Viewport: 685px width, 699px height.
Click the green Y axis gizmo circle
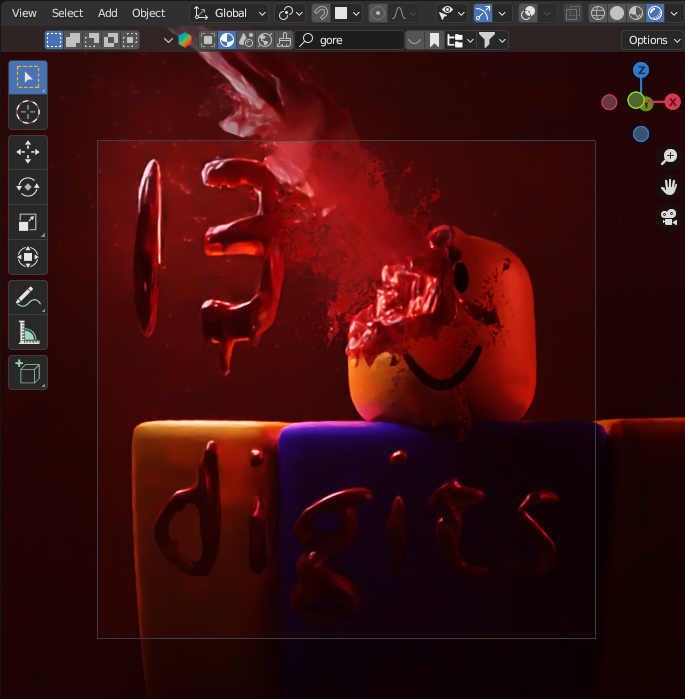point(636,100)
